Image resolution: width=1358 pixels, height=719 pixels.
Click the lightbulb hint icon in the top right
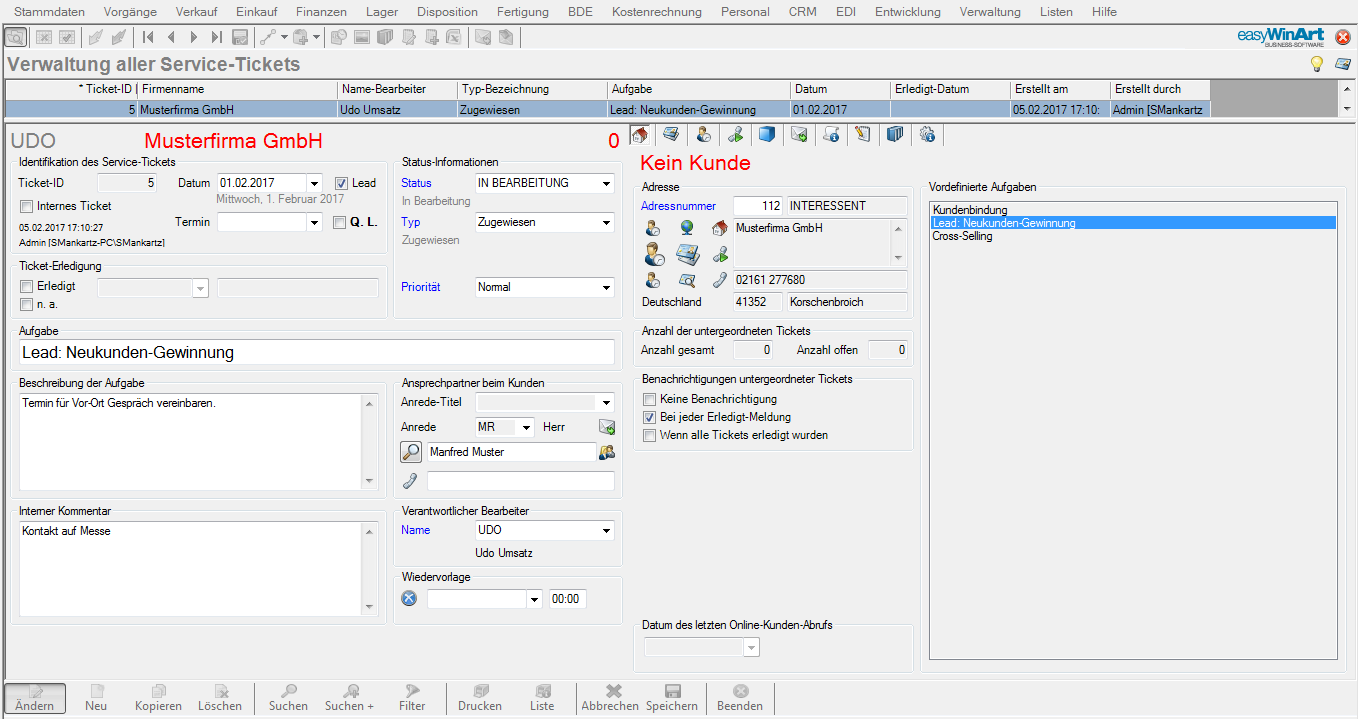(1317, 64)
